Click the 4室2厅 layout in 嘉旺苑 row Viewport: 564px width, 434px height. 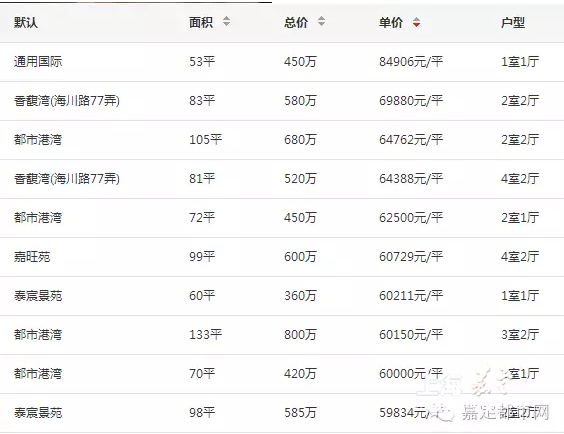[x=520, y=257]
